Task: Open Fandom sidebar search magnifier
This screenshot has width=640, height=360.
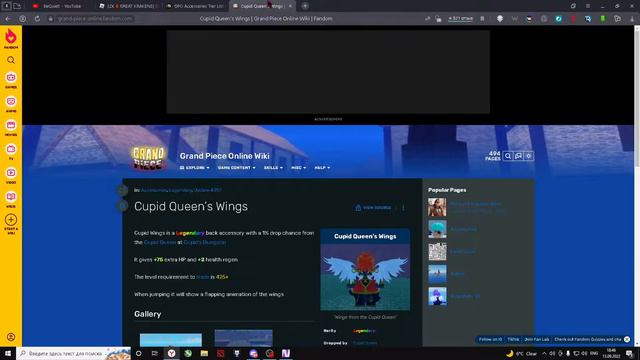Action: tap(11, 60)
